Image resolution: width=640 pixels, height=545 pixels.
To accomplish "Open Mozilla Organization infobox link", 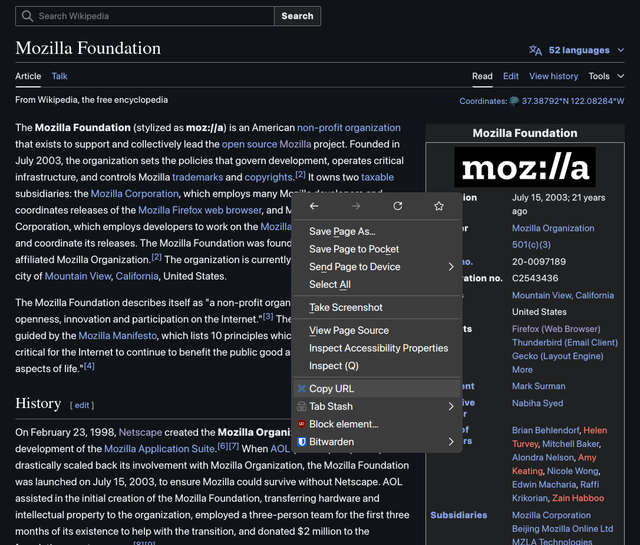I will click(553, 228).
